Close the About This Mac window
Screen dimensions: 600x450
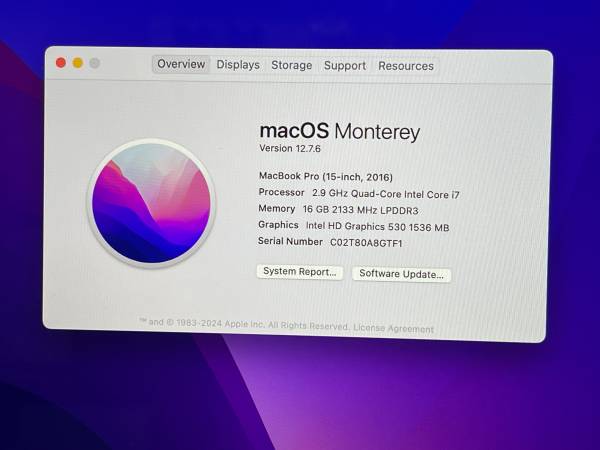pyautogui.click(x=61, y=63)
